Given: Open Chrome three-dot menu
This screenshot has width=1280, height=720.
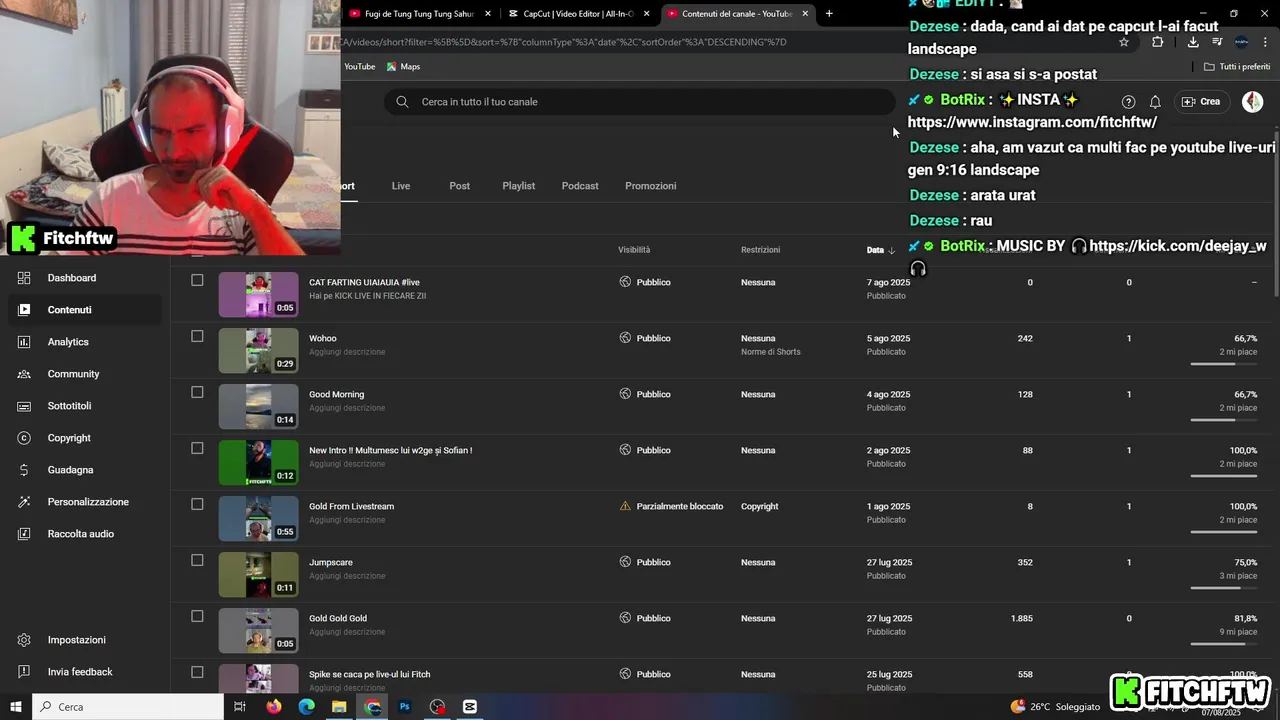Looking at the screenshot, I should pos(1265,42).
